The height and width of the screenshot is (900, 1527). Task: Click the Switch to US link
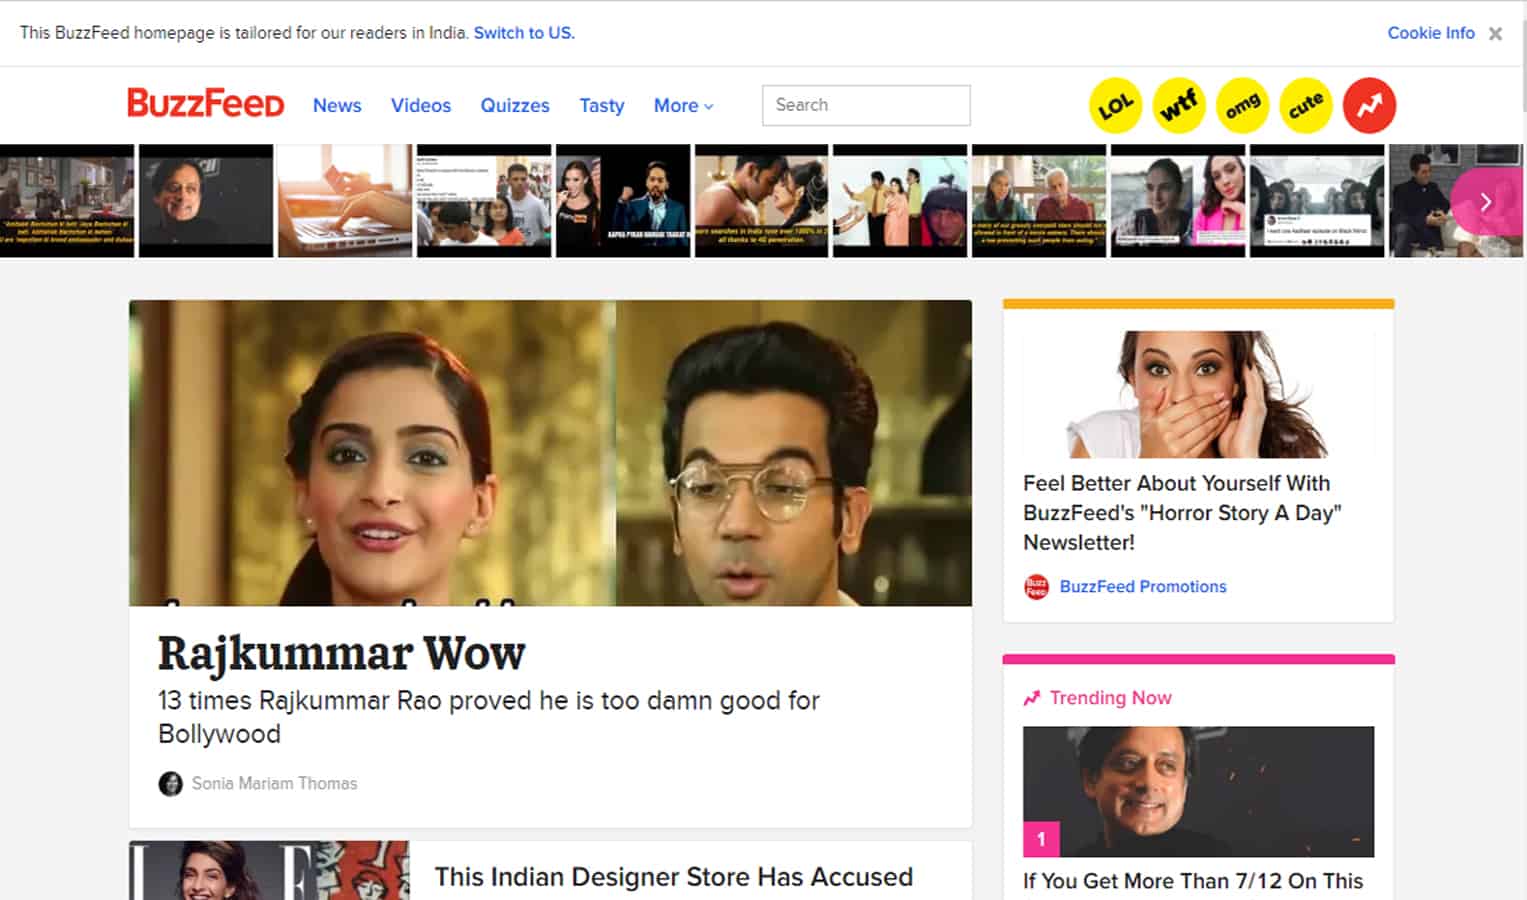524,33
